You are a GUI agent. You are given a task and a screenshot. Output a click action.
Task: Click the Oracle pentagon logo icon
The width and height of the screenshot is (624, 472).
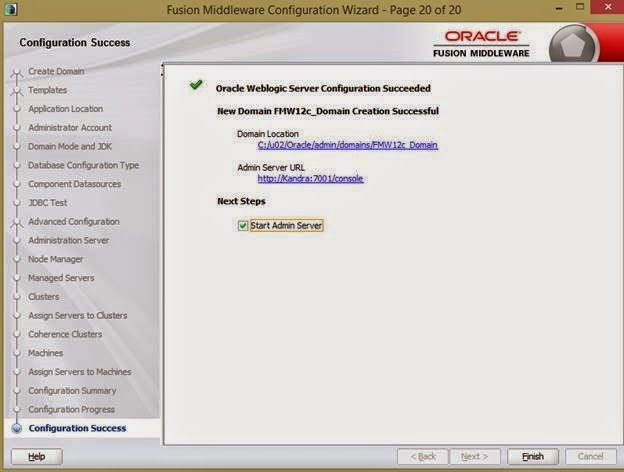(572, 46)
